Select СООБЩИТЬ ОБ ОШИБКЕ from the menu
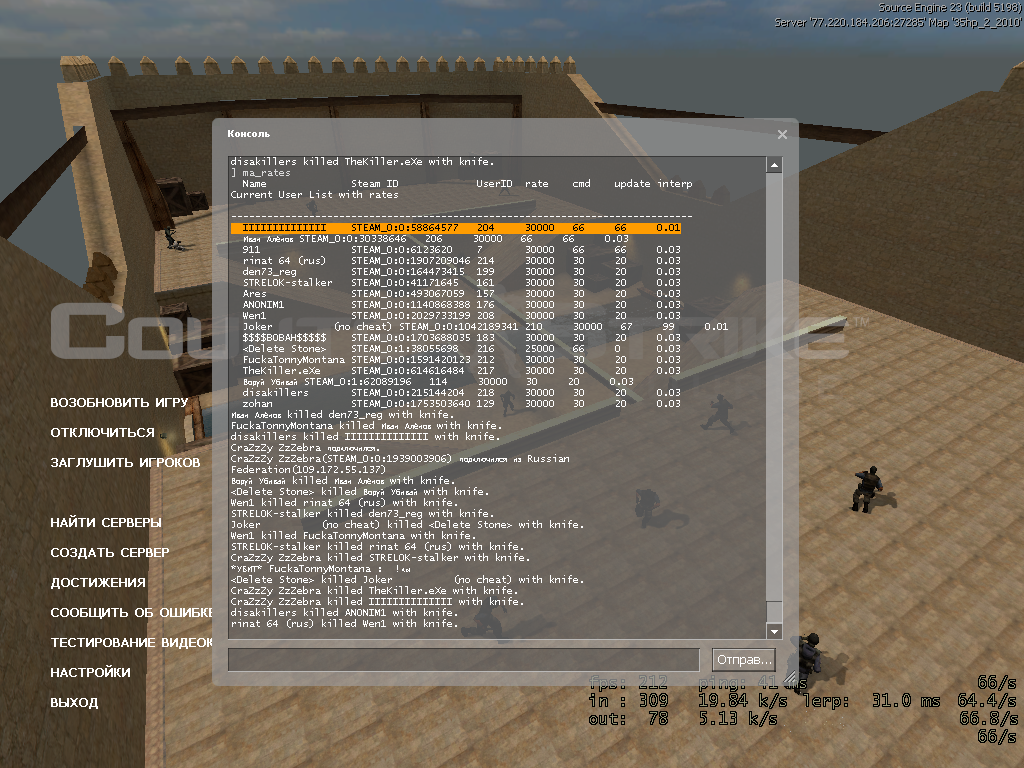This screenshot has width=1024, height=768. [x=132, y=613]
